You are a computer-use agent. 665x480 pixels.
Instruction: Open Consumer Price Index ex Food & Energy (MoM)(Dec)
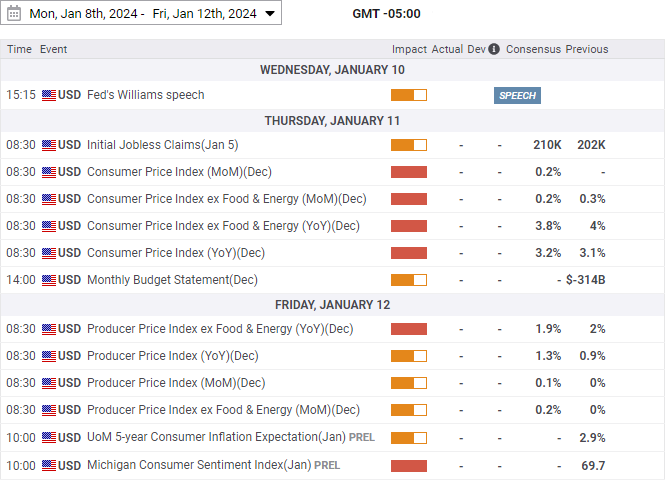pyautogui.click(x=226, y=199)
